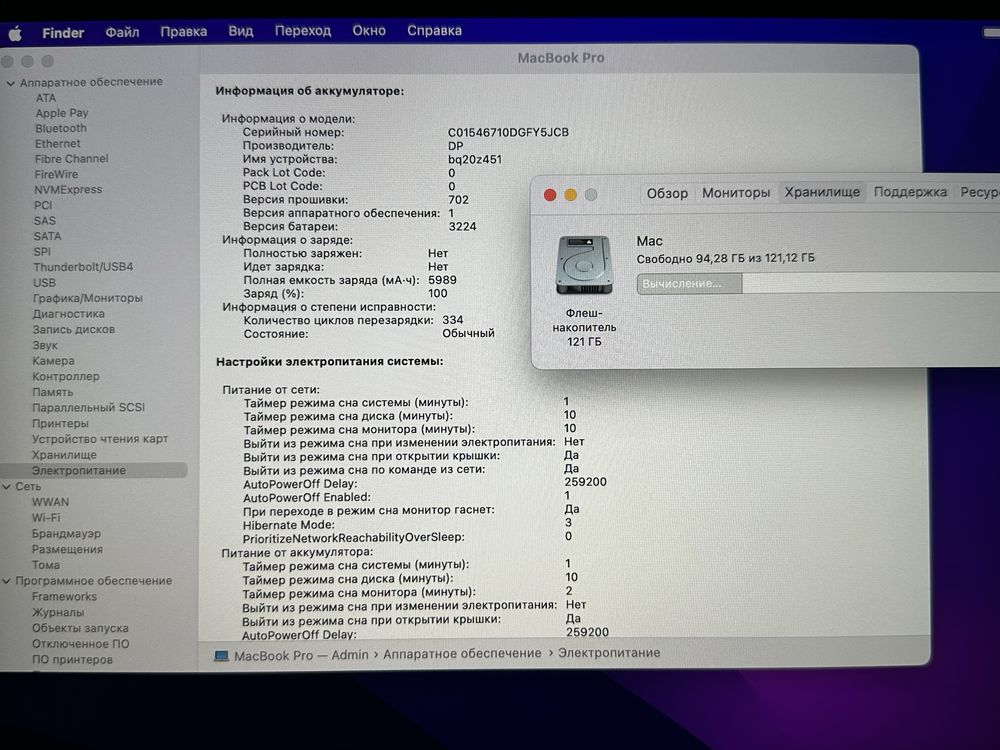Select Хранилище in the sidebar list
This screenshot has width=1000, height=750.
tap(64, 455)
